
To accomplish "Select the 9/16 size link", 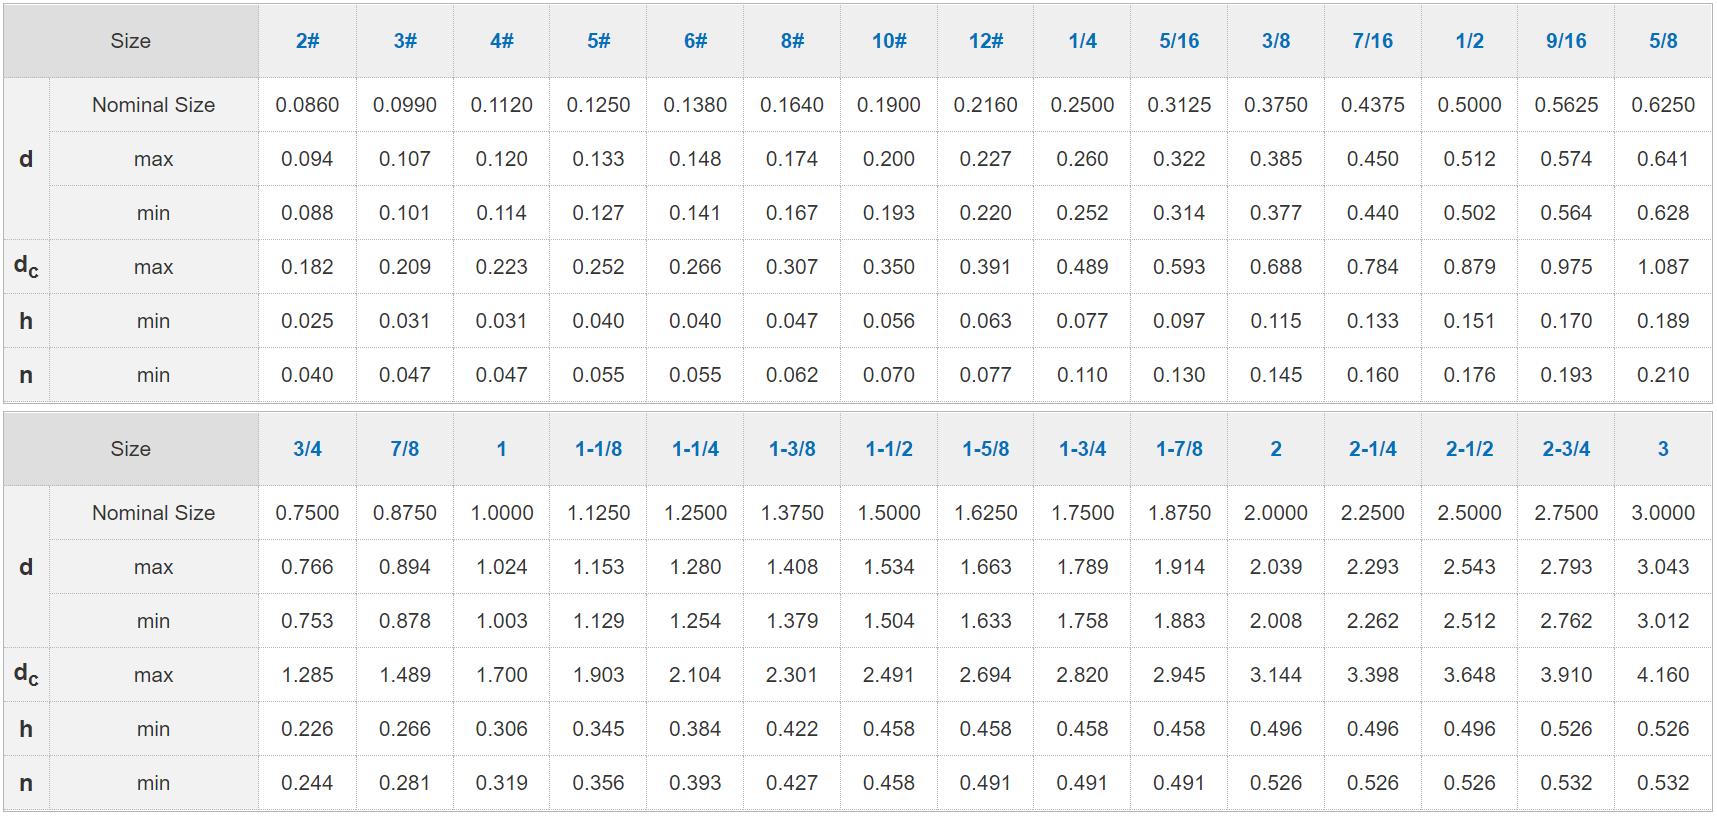I will coord(1566,41).
